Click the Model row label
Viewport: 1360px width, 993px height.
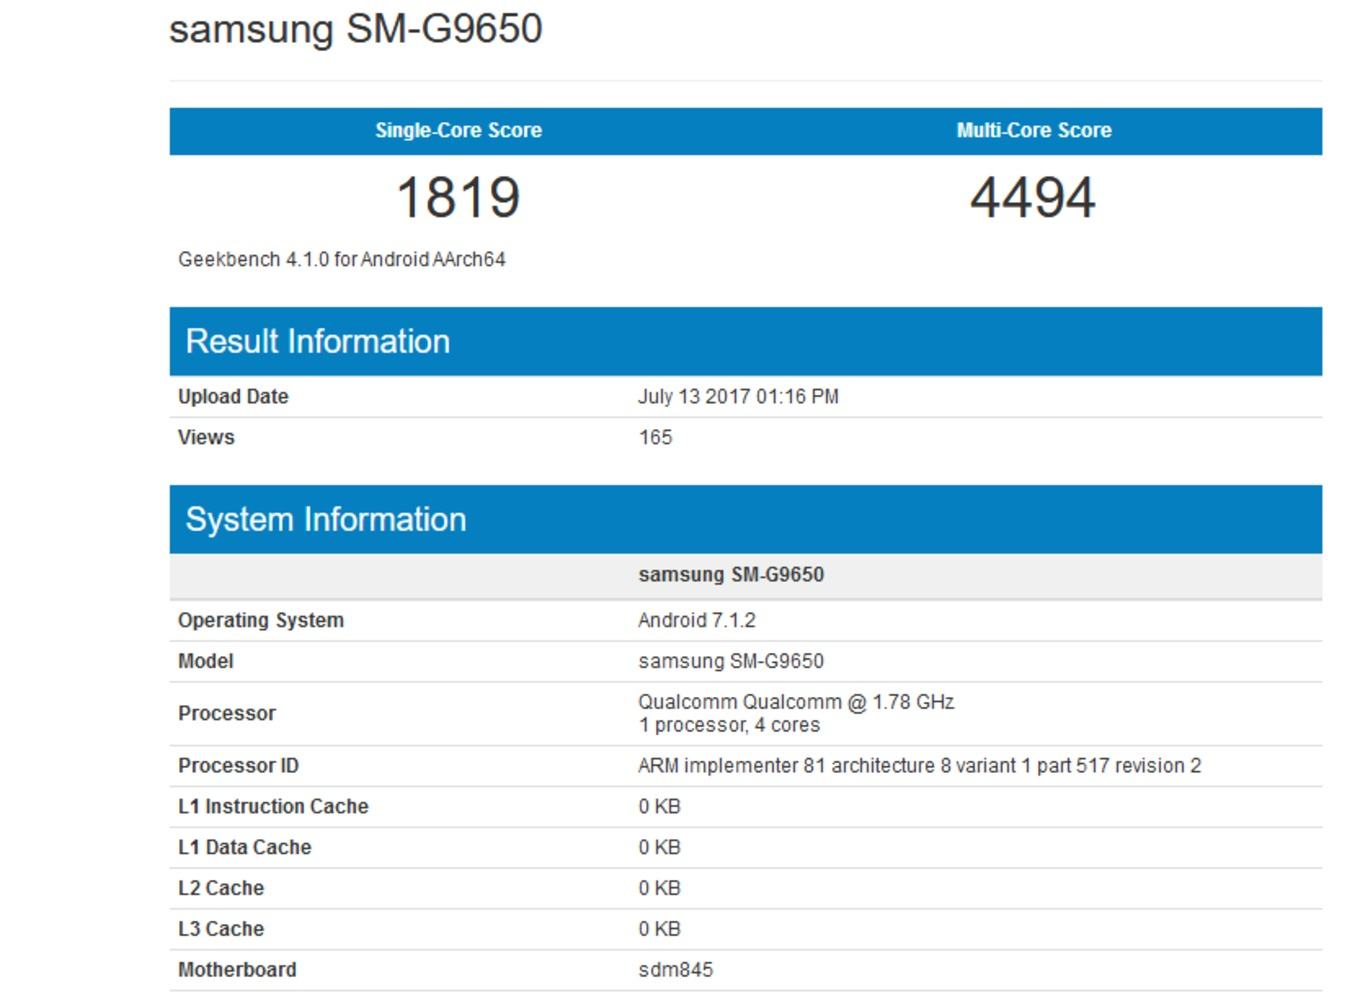[x=206, y=661]
